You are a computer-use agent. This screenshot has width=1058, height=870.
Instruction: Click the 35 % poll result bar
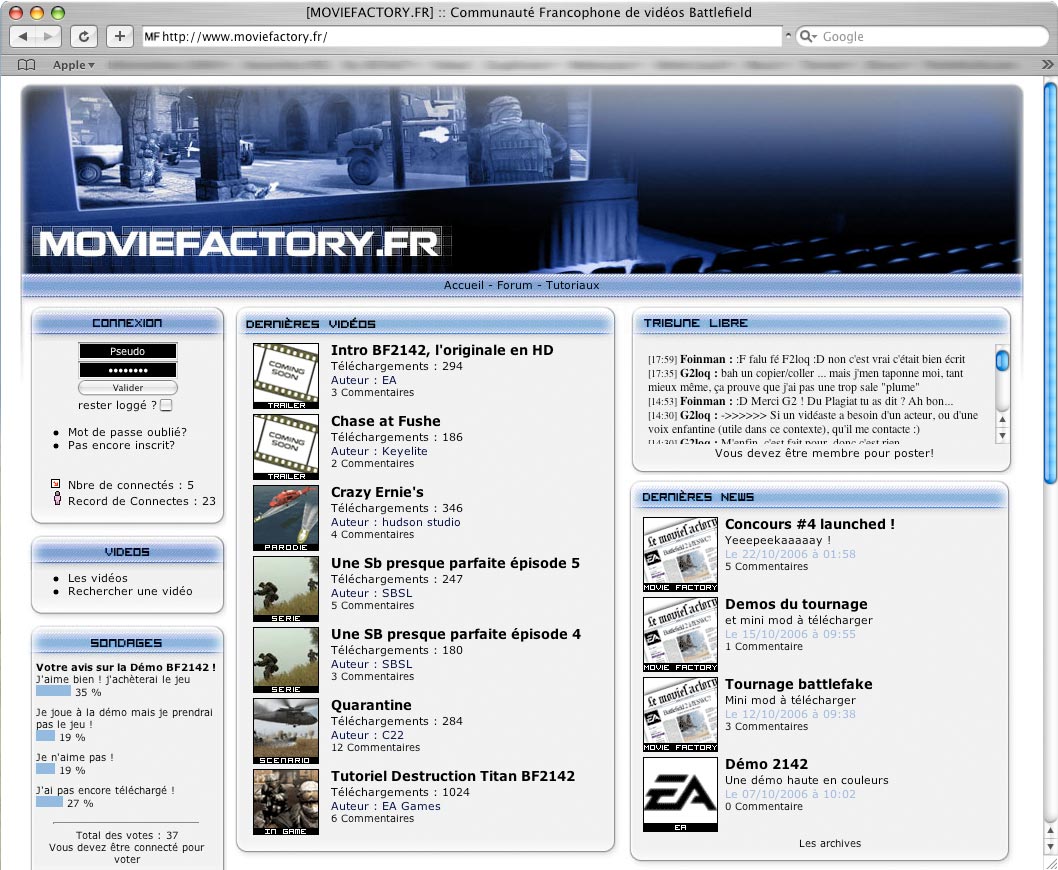[53, 691]
